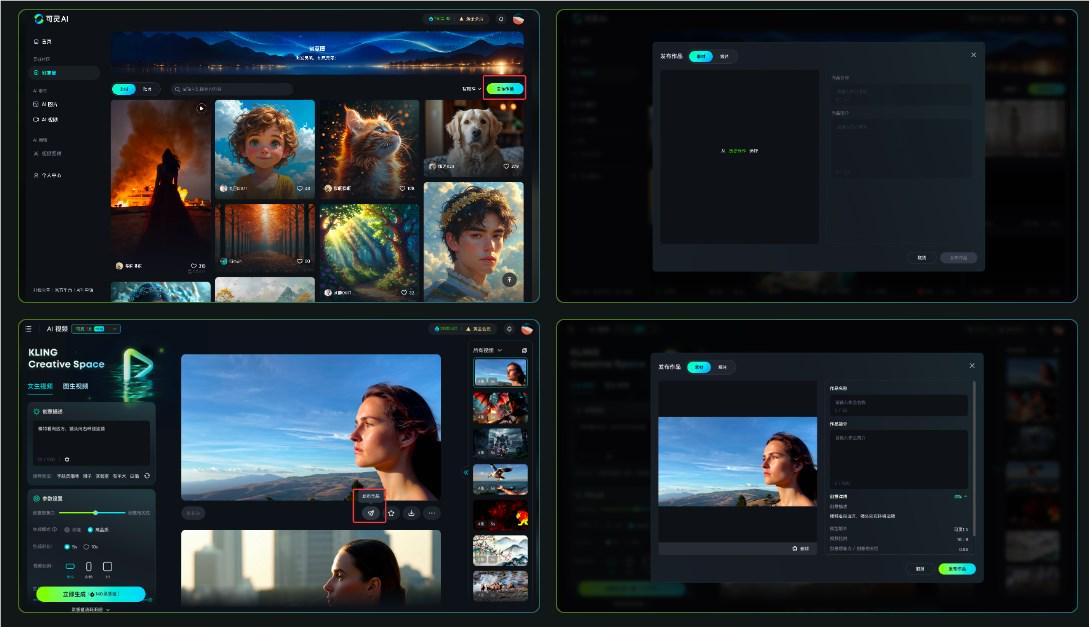Select the 10s duration radio button
This screenshot has height=627, width=1089.
[87, 546]
